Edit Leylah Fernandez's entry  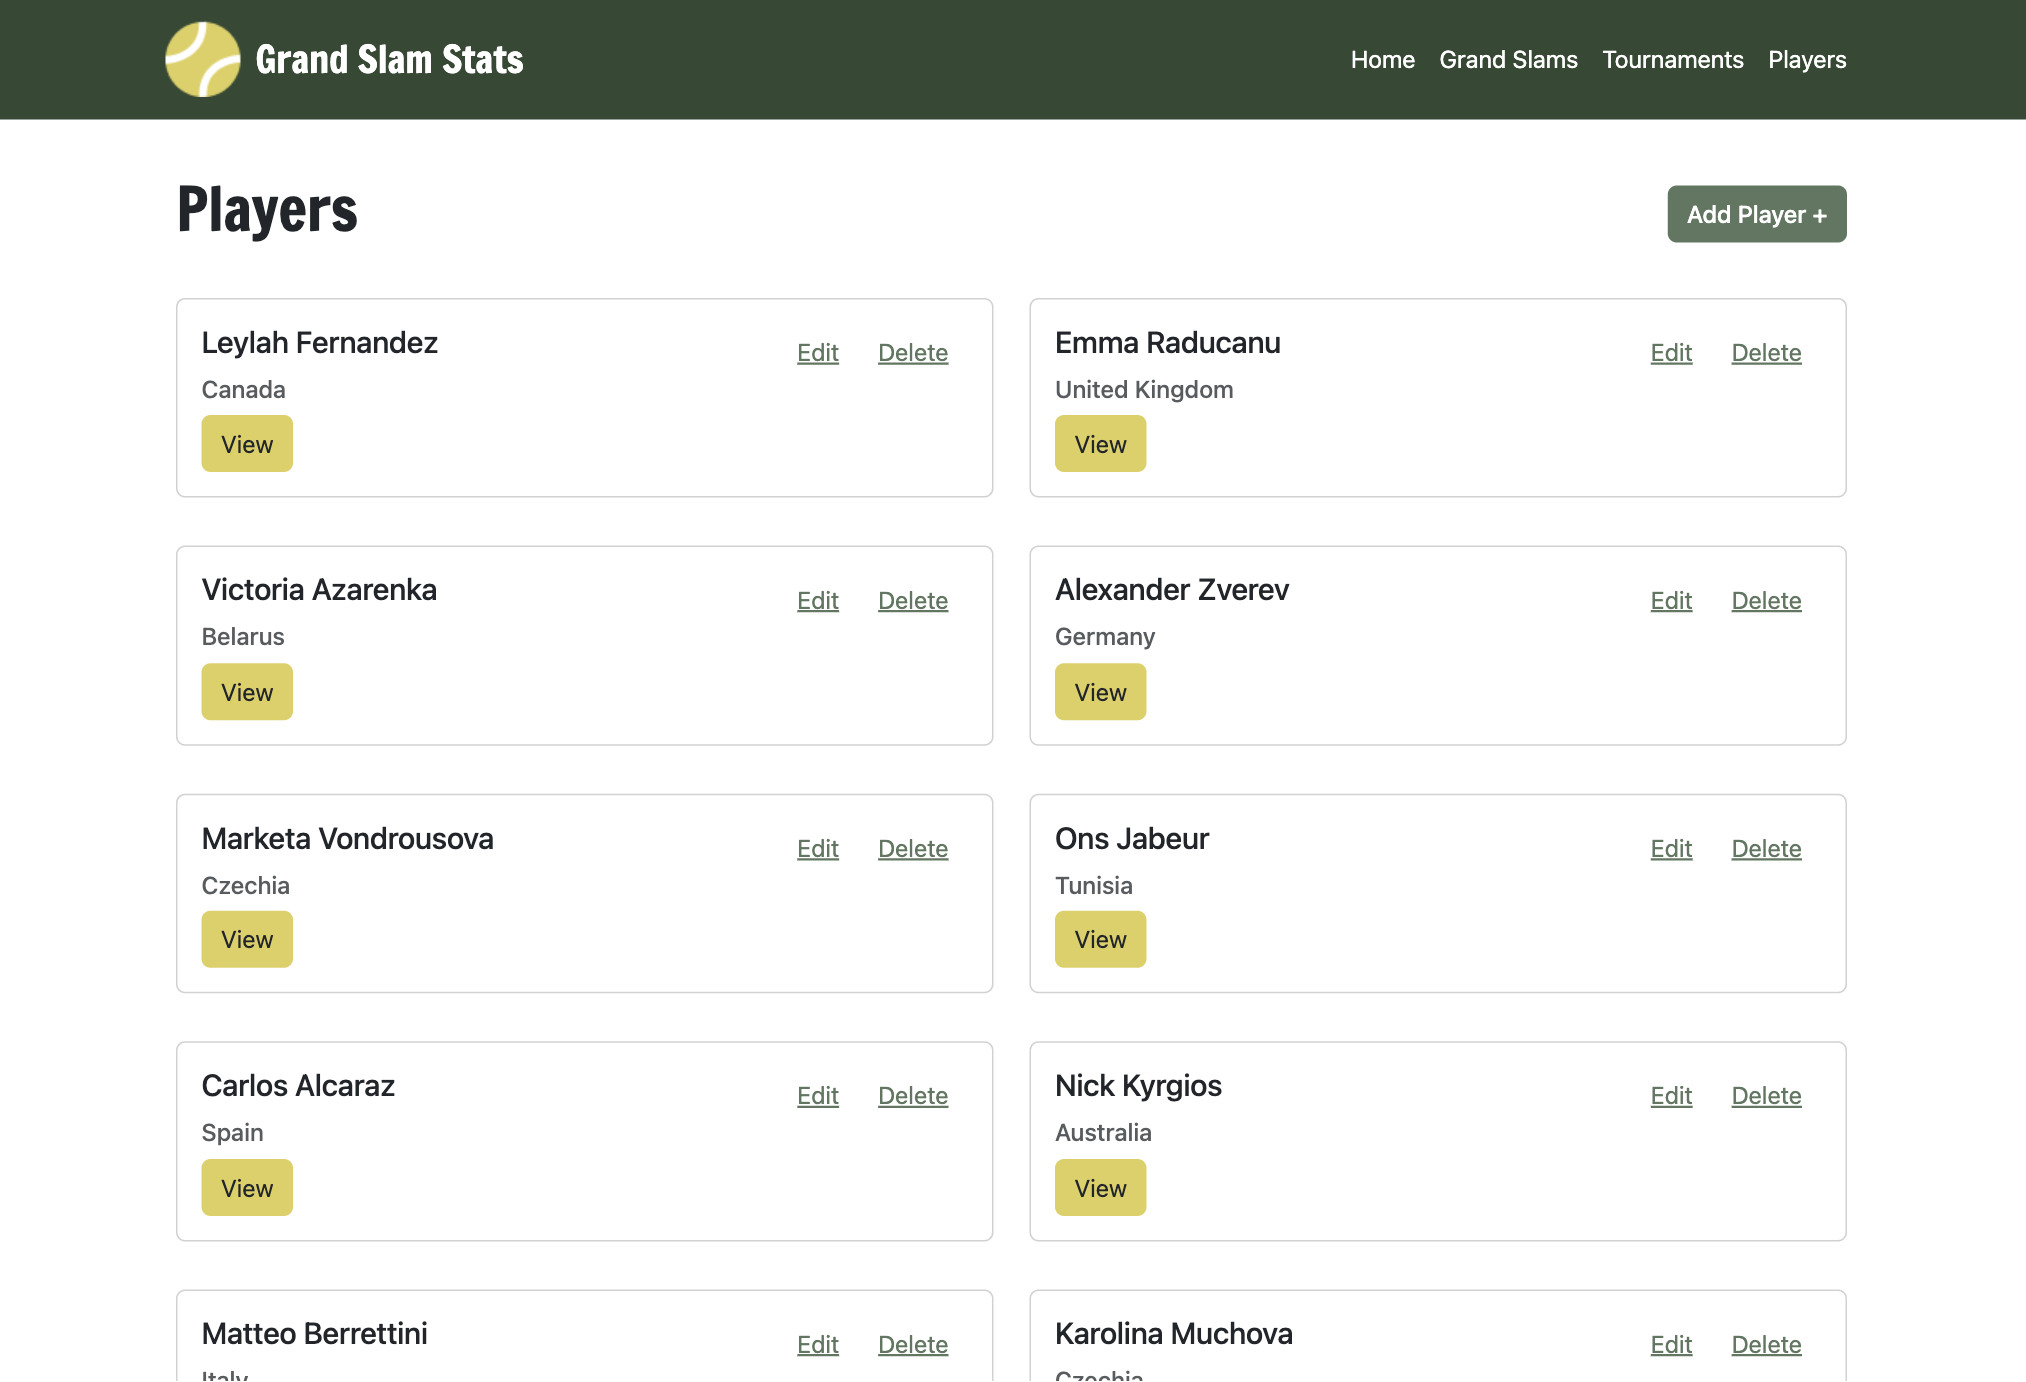point(817,352)
